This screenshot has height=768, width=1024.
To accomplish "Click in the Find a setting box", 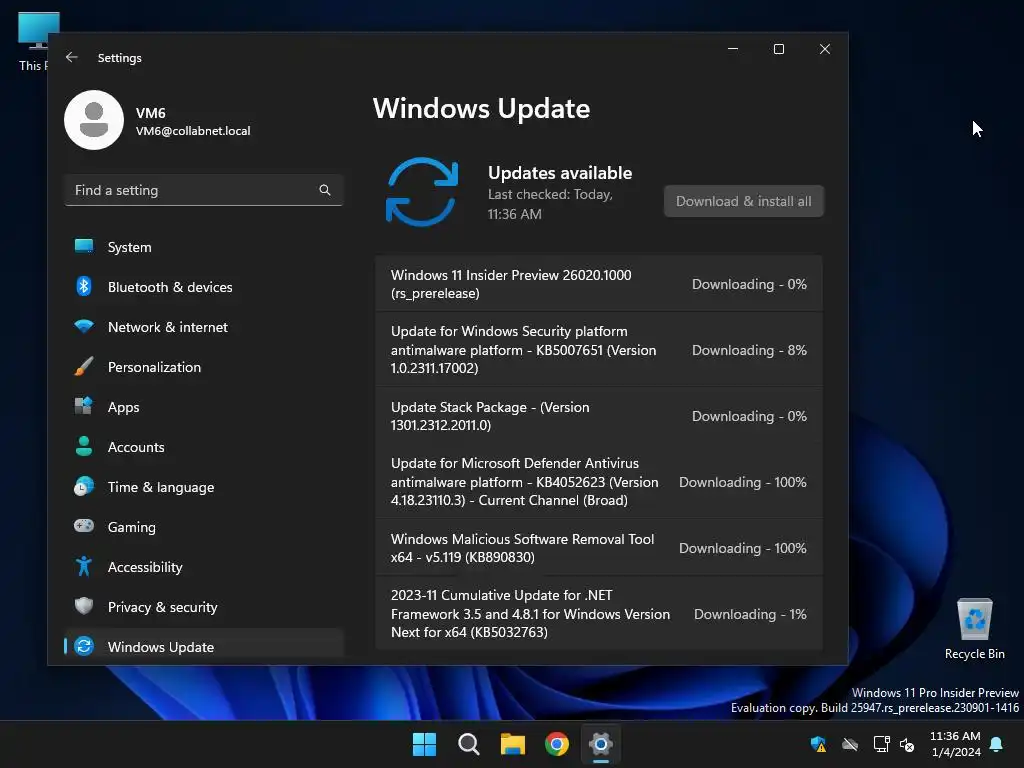I will pos(204,190).
